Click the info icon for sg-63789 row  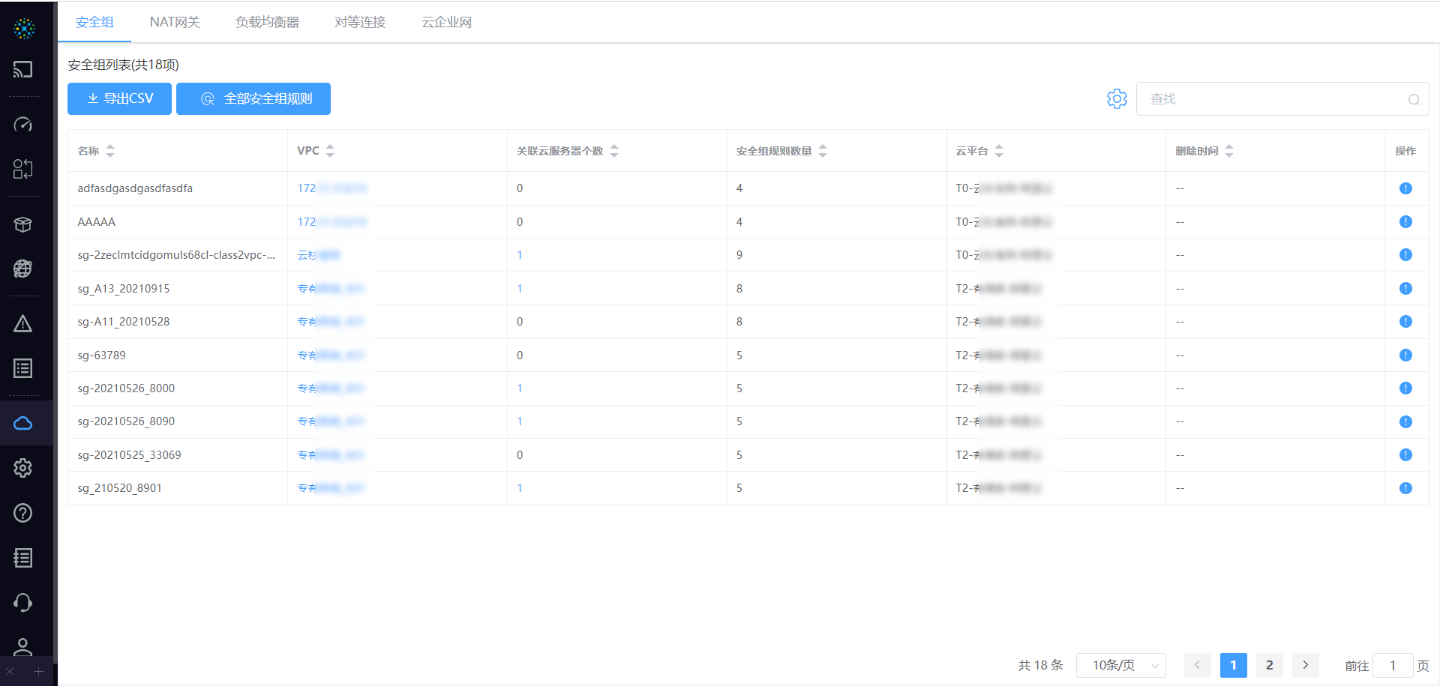tap(1405, 354)
